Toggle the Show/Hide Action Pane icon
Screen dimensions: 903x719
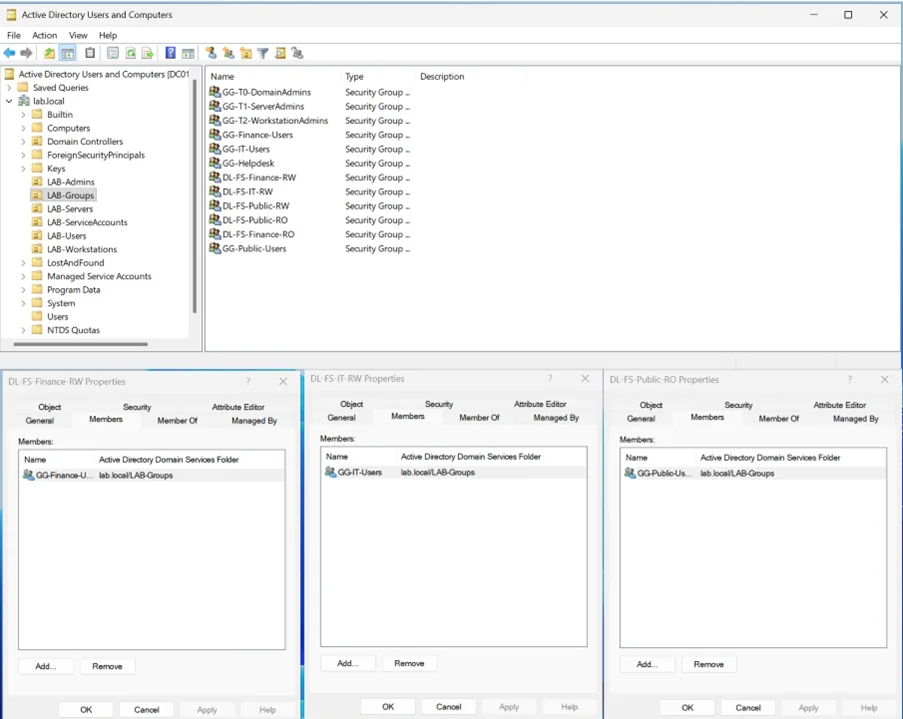188,53
